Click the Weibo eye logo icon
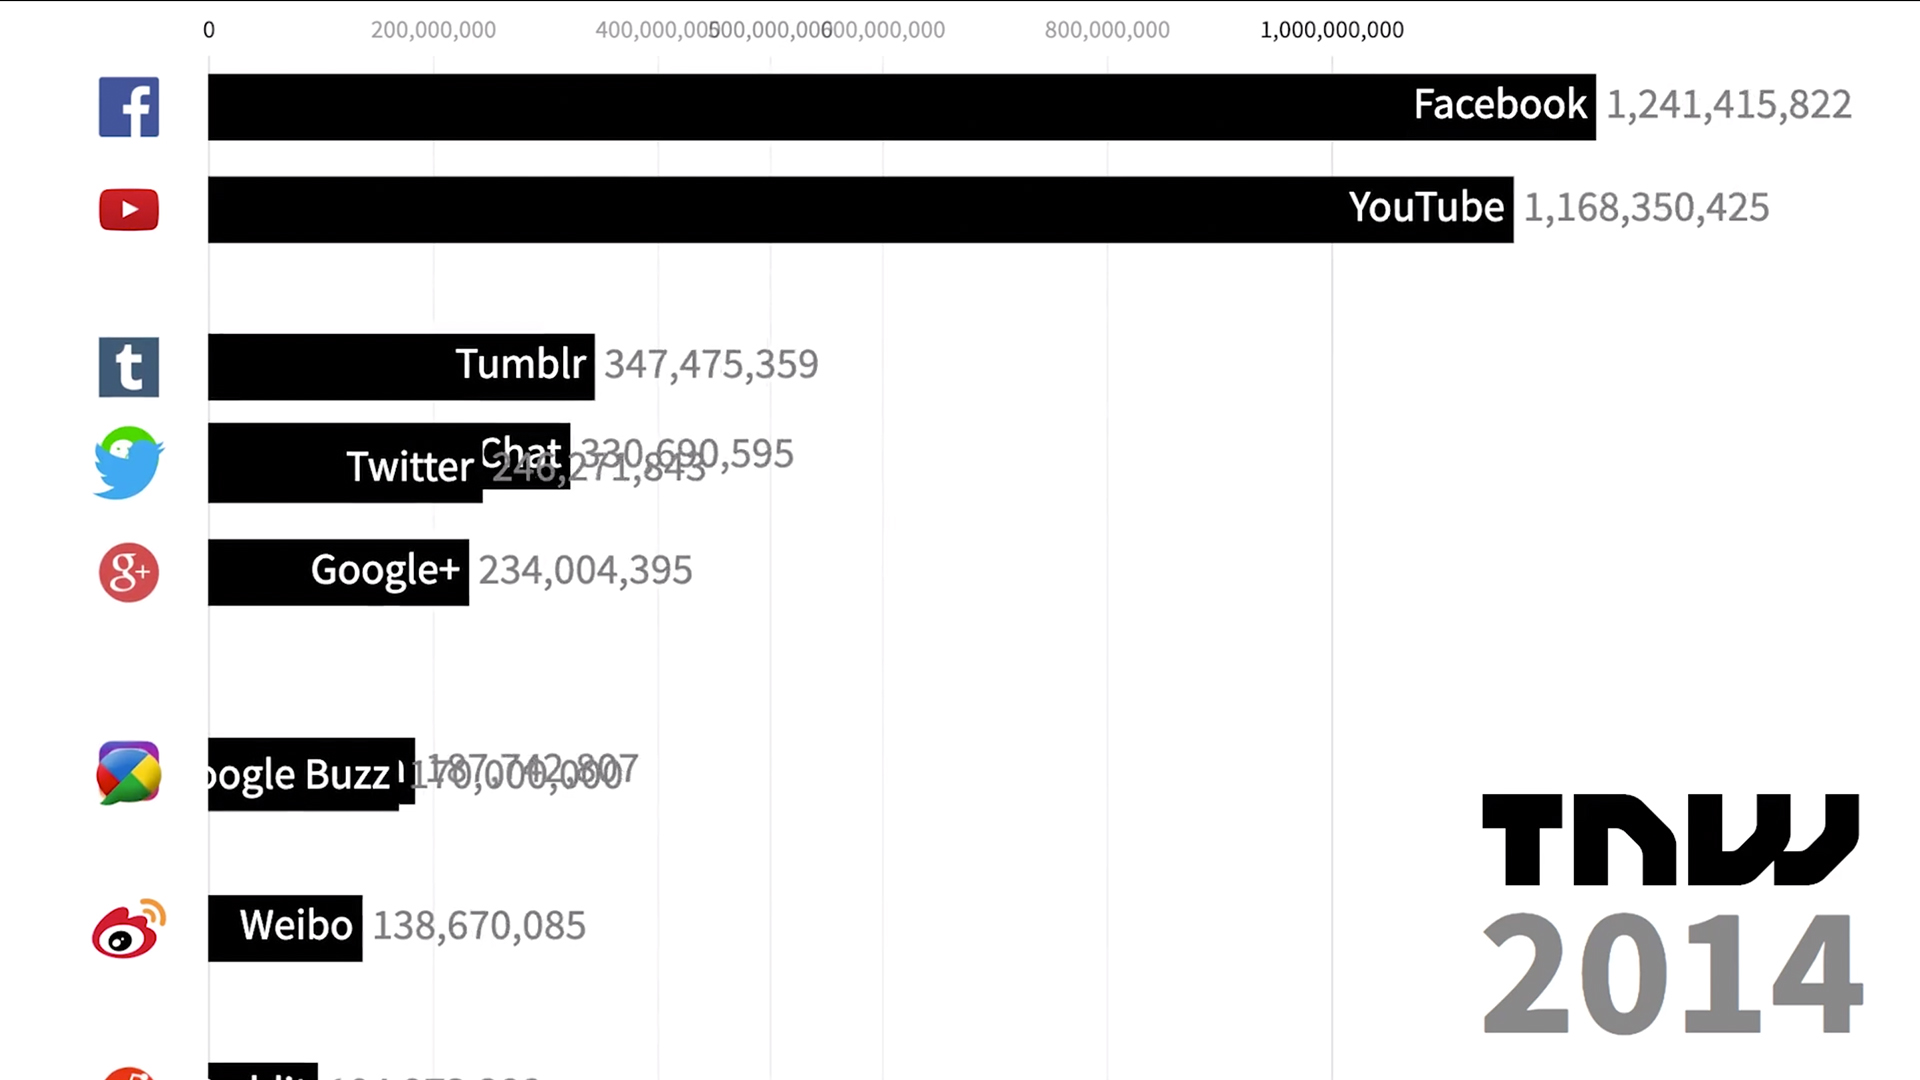 (x=129, y=929)
